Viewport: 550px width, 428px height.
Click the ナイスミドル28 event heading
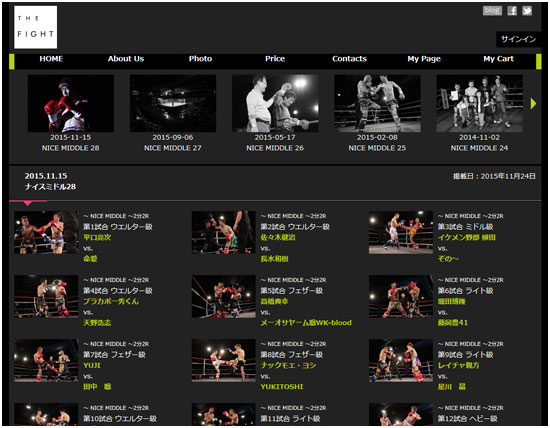tap(50, 187)
